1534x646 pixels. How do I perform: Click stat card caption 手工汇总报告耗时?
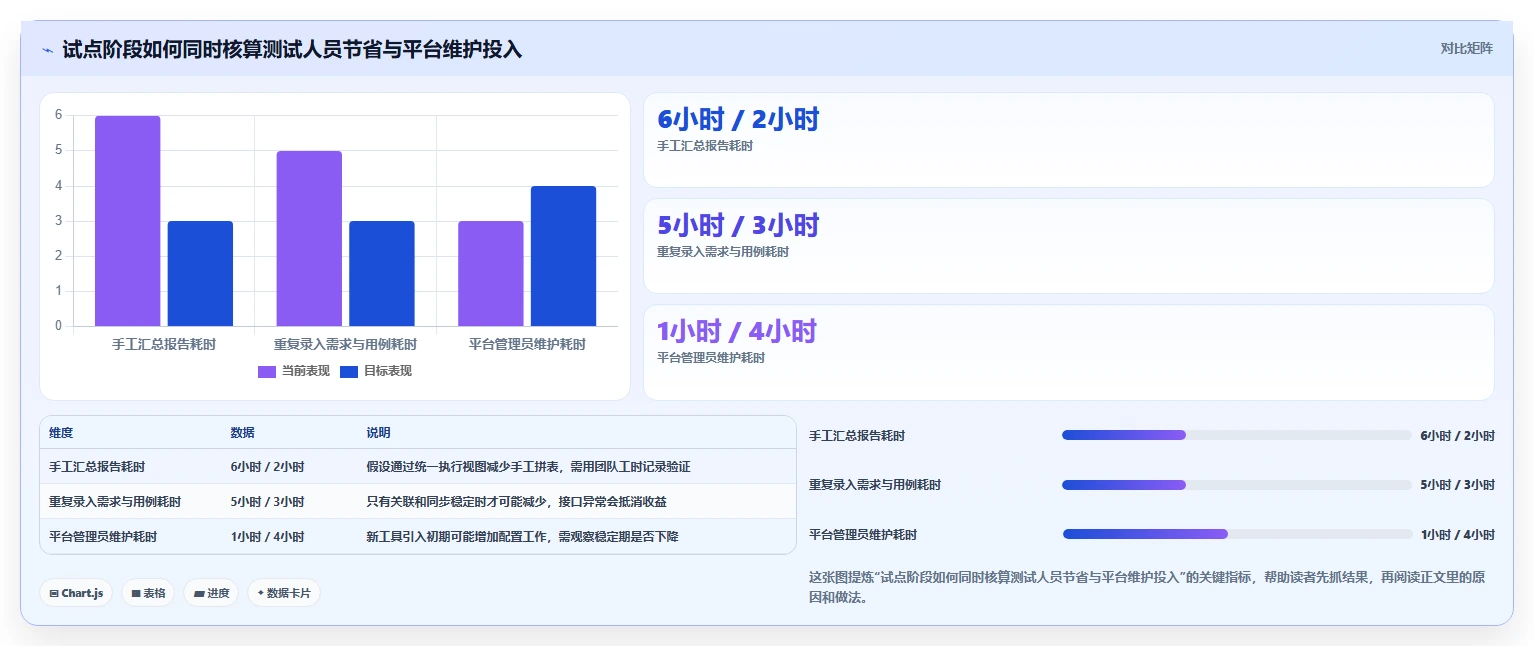click(x=705, y=146)
